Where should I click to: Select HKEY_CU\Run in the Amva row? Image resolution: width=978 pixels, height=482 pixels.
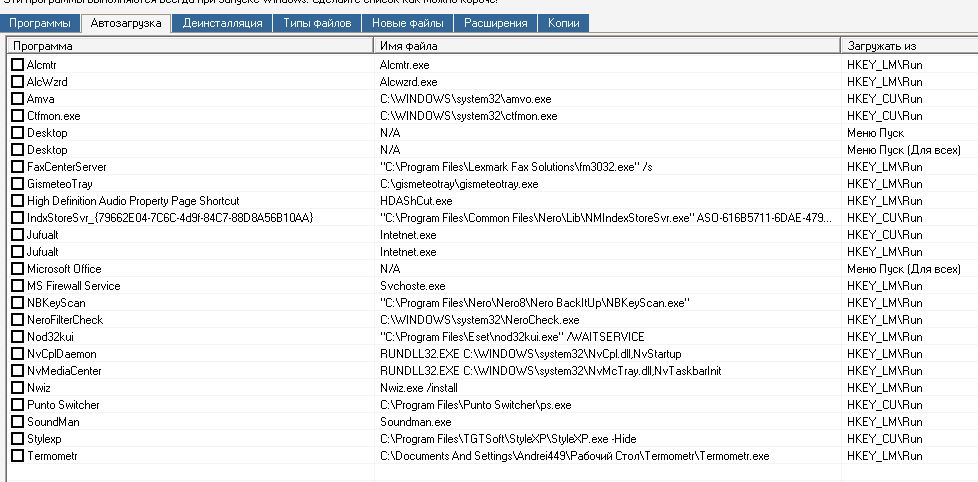click(884, 99)
